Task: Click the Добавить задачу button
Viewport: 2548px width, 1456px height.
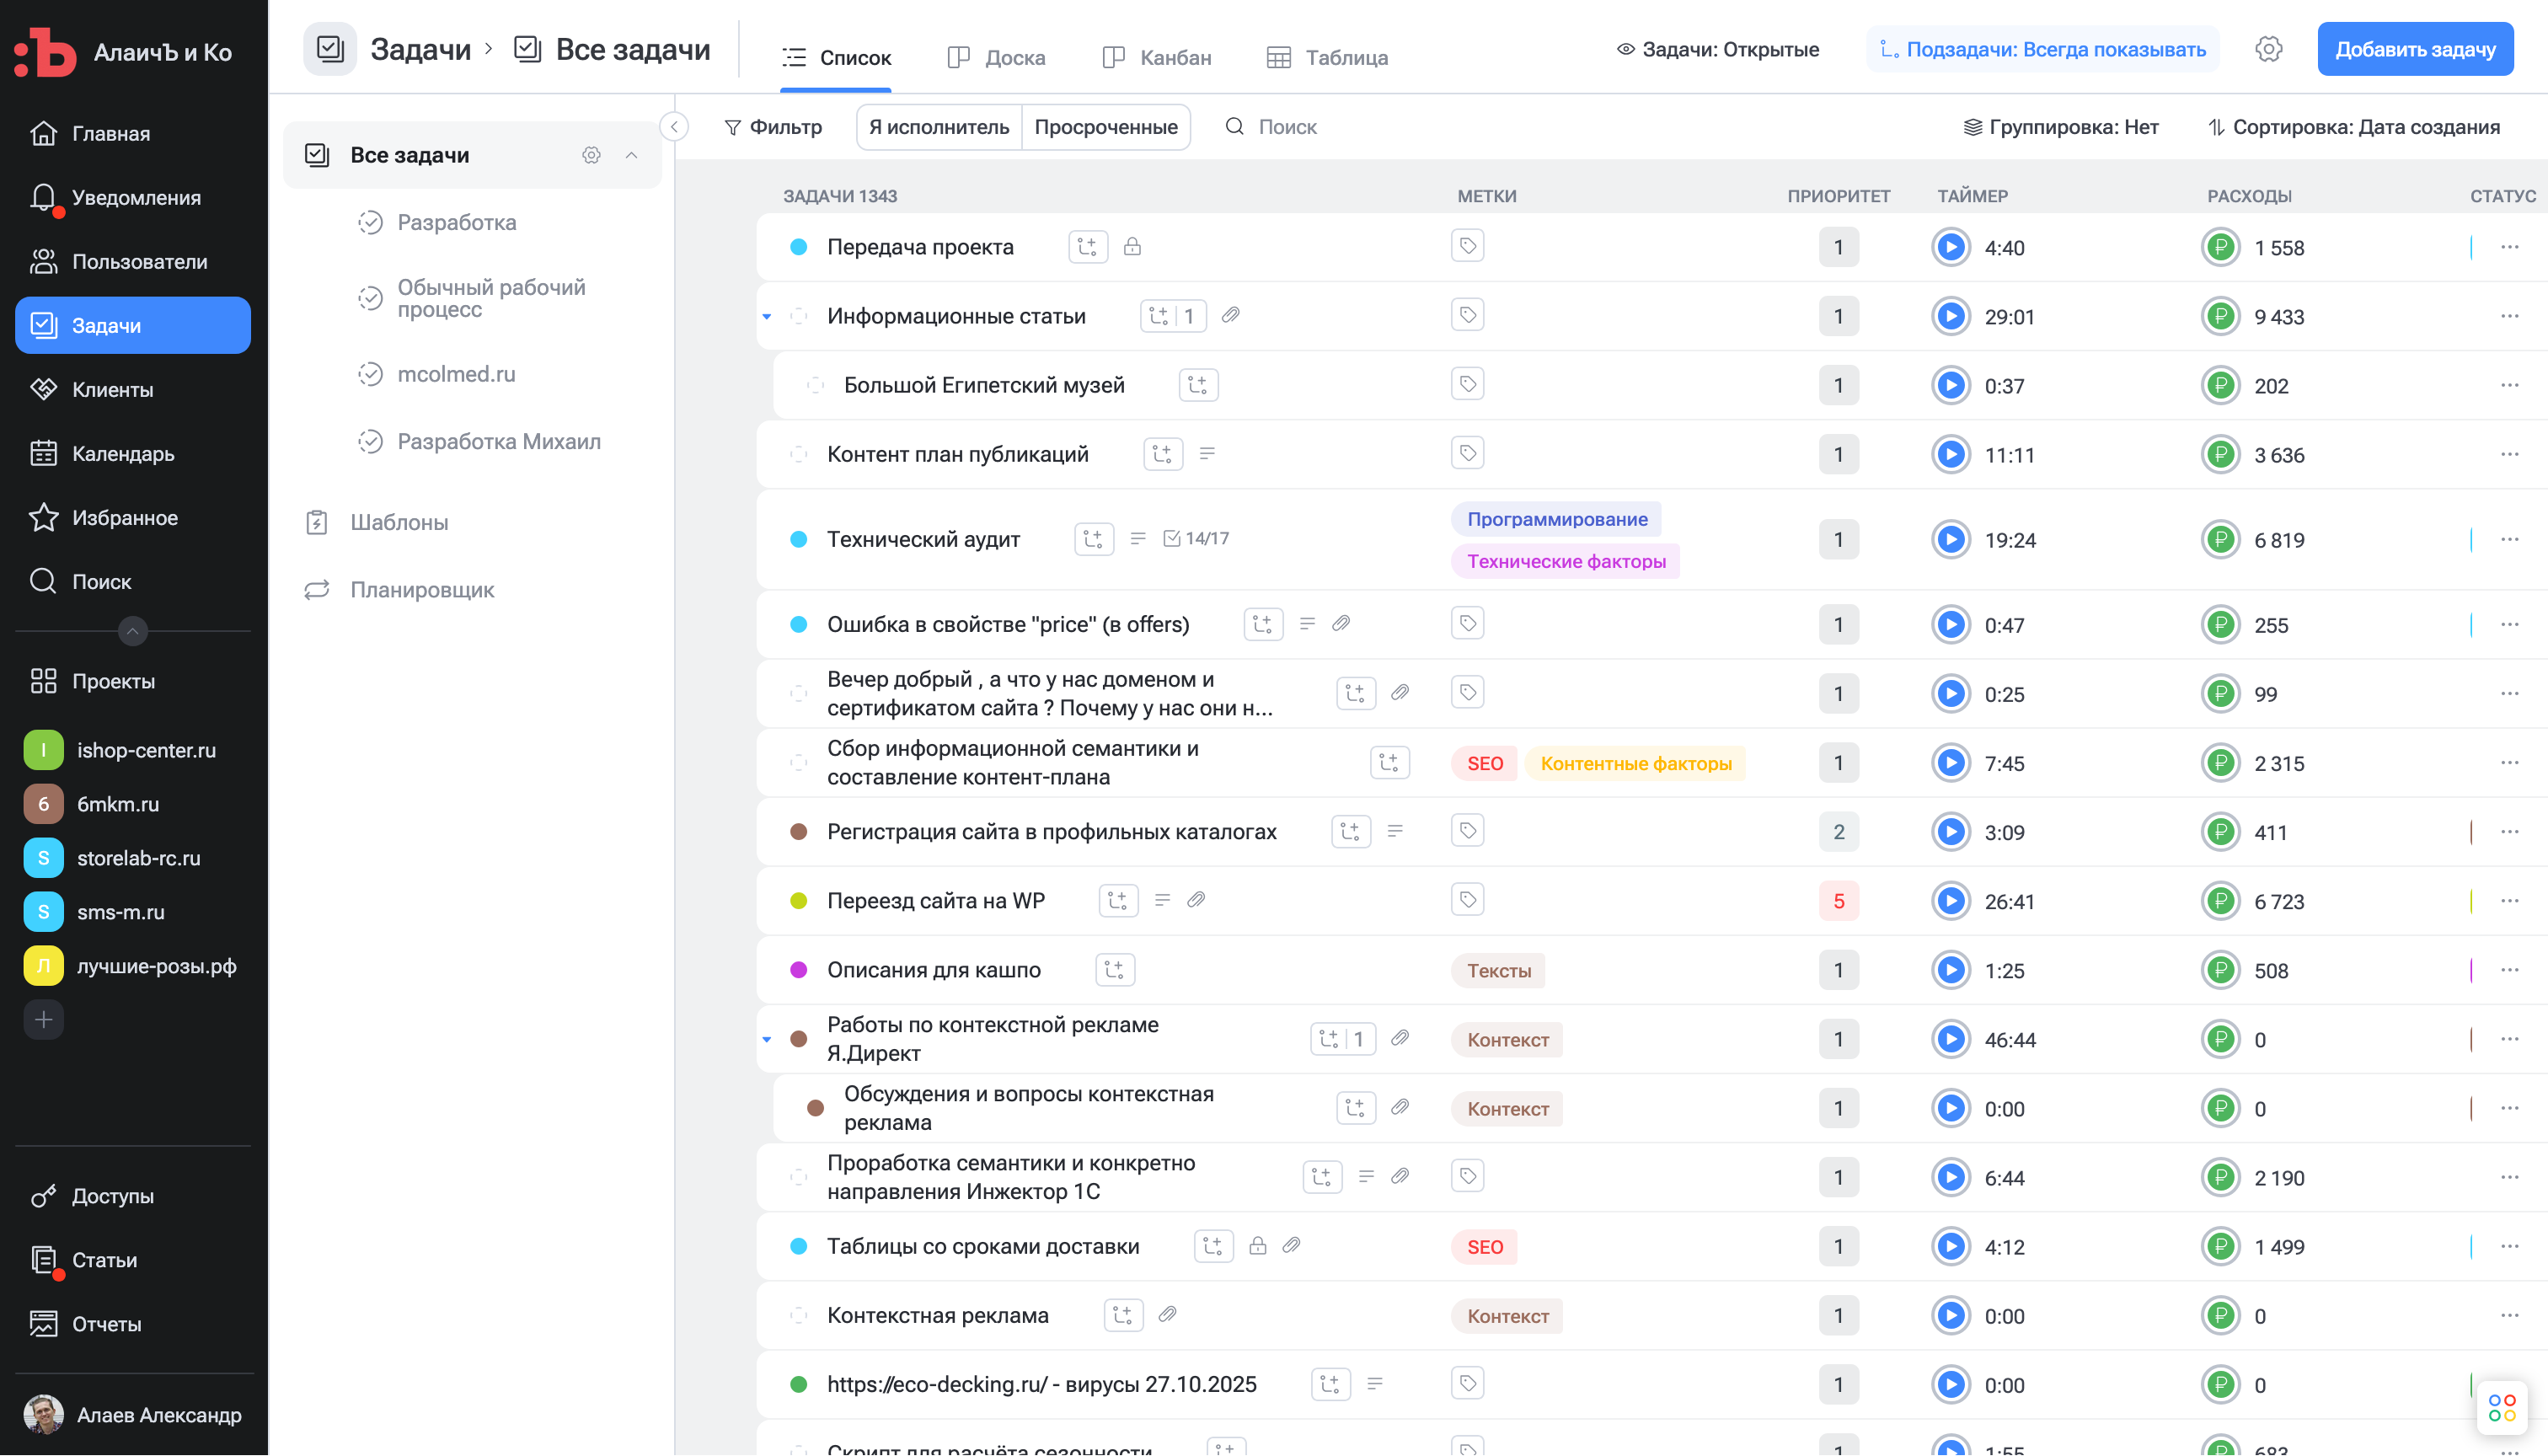Action: [x=2414, y=49]
